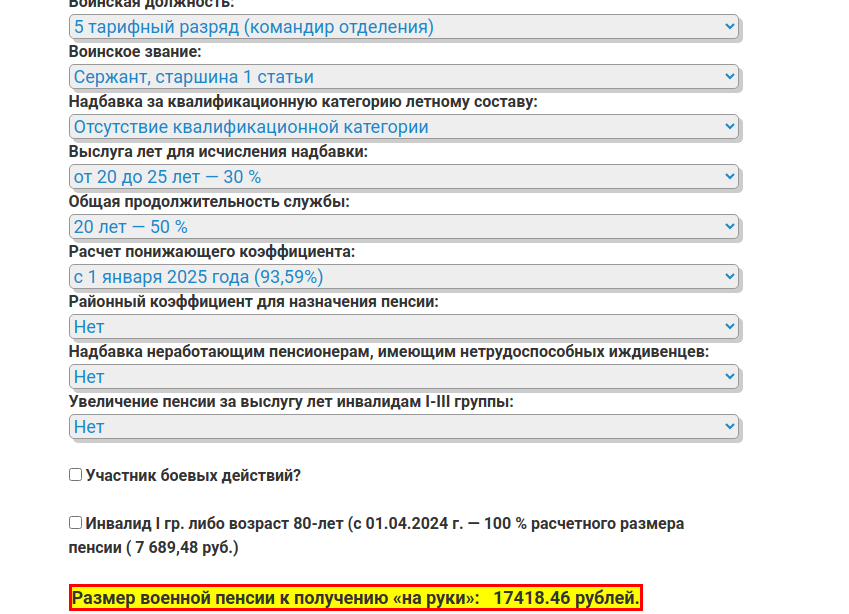Open the 'Сержант, старшина 1 статьи' rank dropdown
This screenshot has height=614, width=849.
click(403, 76)
